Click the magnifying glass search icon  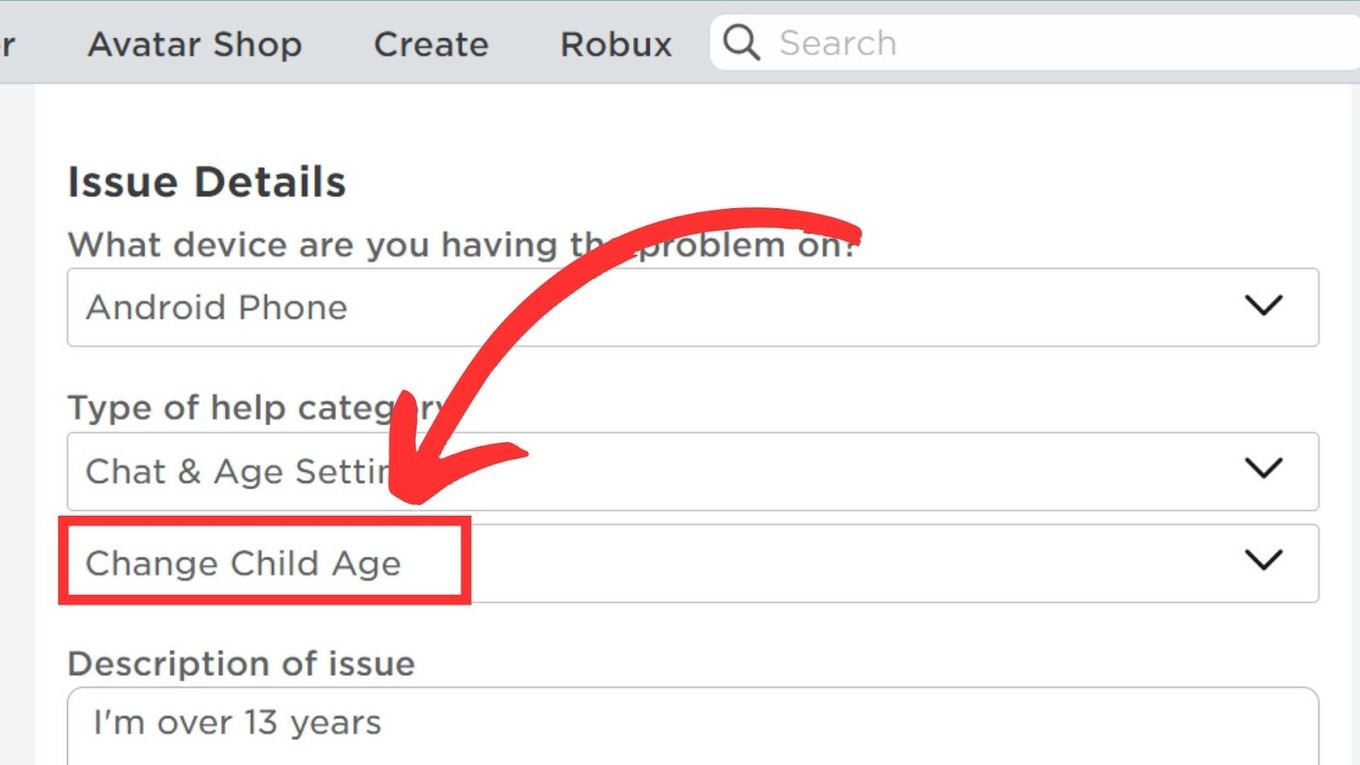pyautogui.click(x=741, y=43)
